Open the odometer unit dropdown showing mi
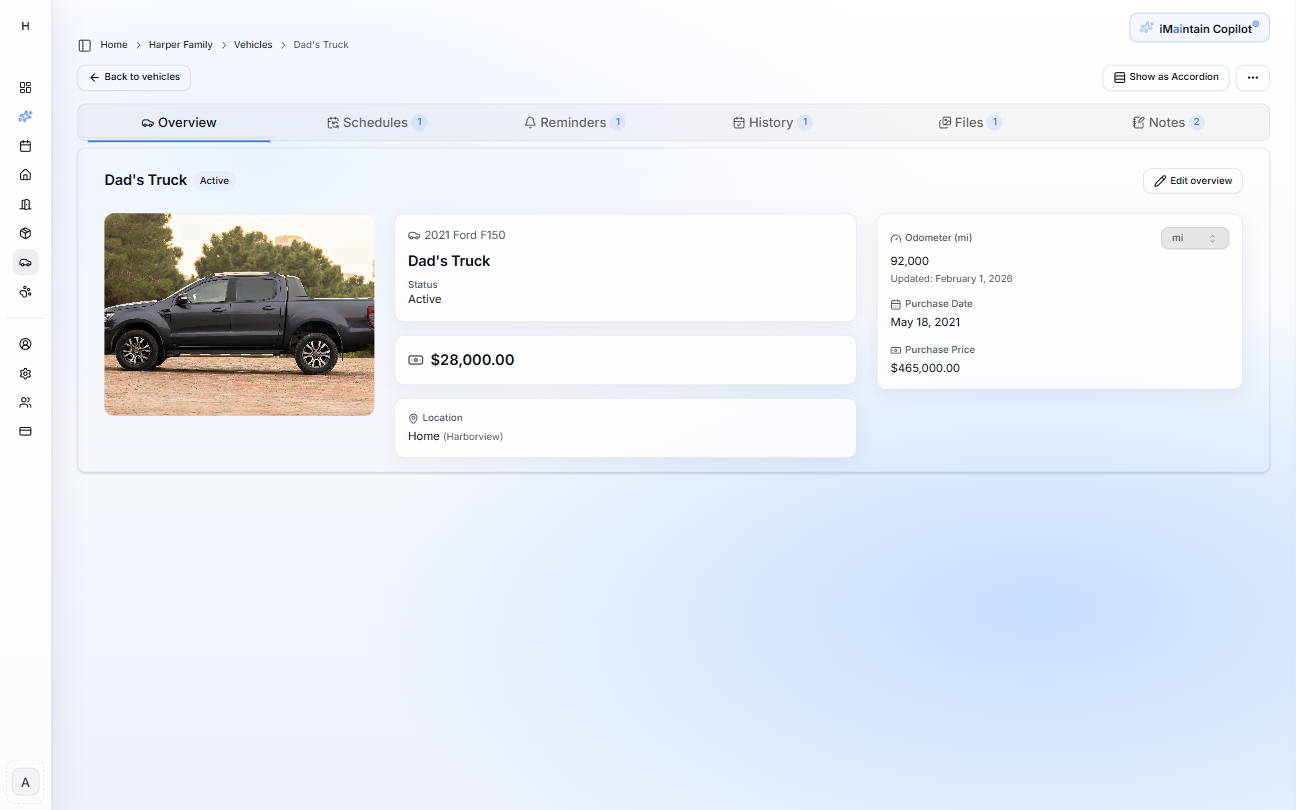This screenshot has width=1296, height=810. click(x=1194, y=238)
